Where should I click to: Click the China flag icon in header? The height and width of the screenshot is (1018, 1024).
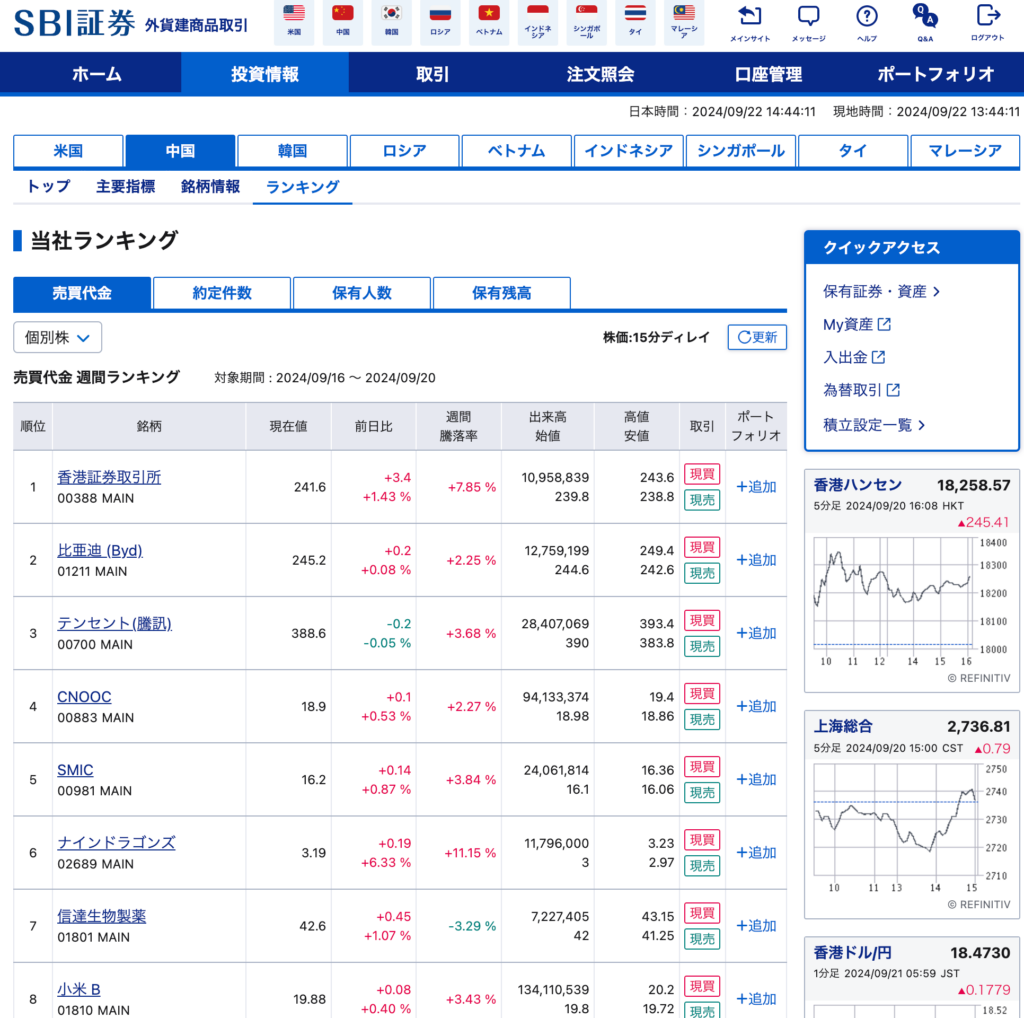click(x=342, y=13)
